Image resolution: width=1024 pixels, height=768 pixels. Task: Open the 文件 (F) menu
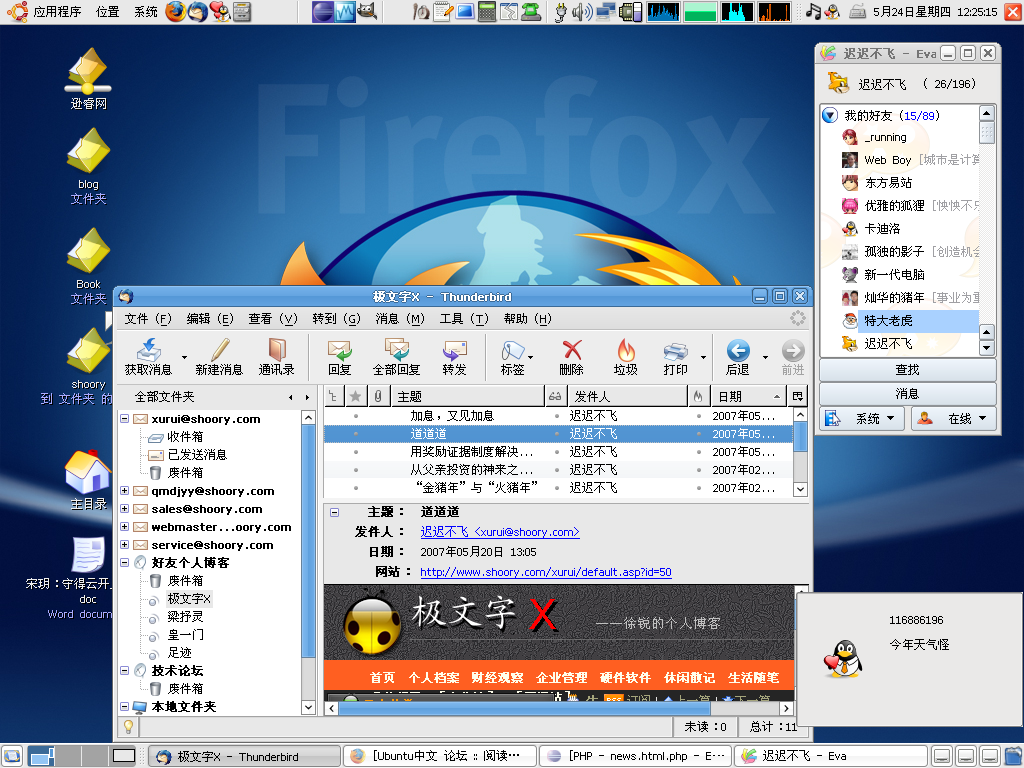[x=148, y=319]
